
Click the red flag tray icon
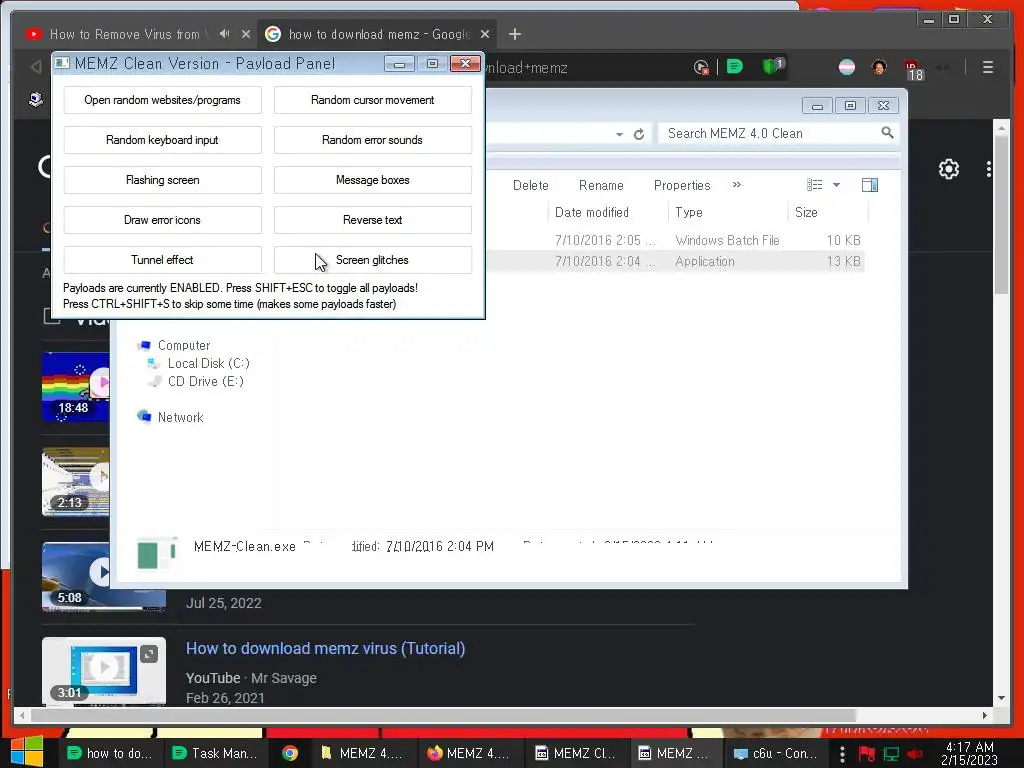click(867, 754)
